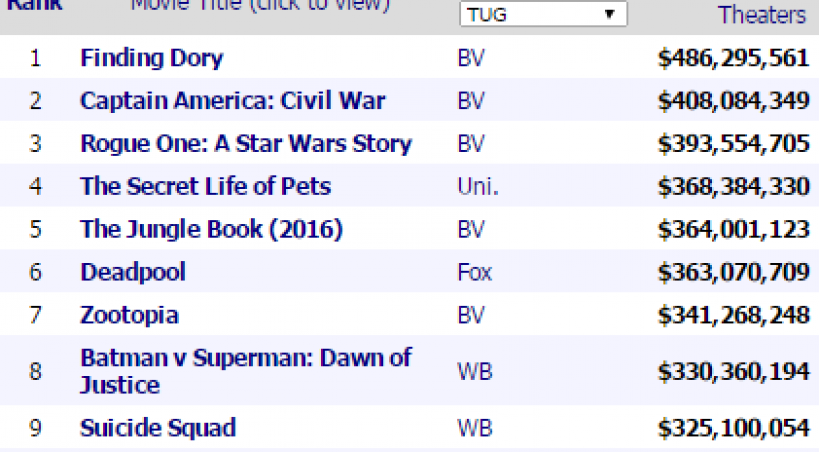Screen dimensions: 819x452
Task: Sort by the Movie Title column header
Action: point(260,5)
